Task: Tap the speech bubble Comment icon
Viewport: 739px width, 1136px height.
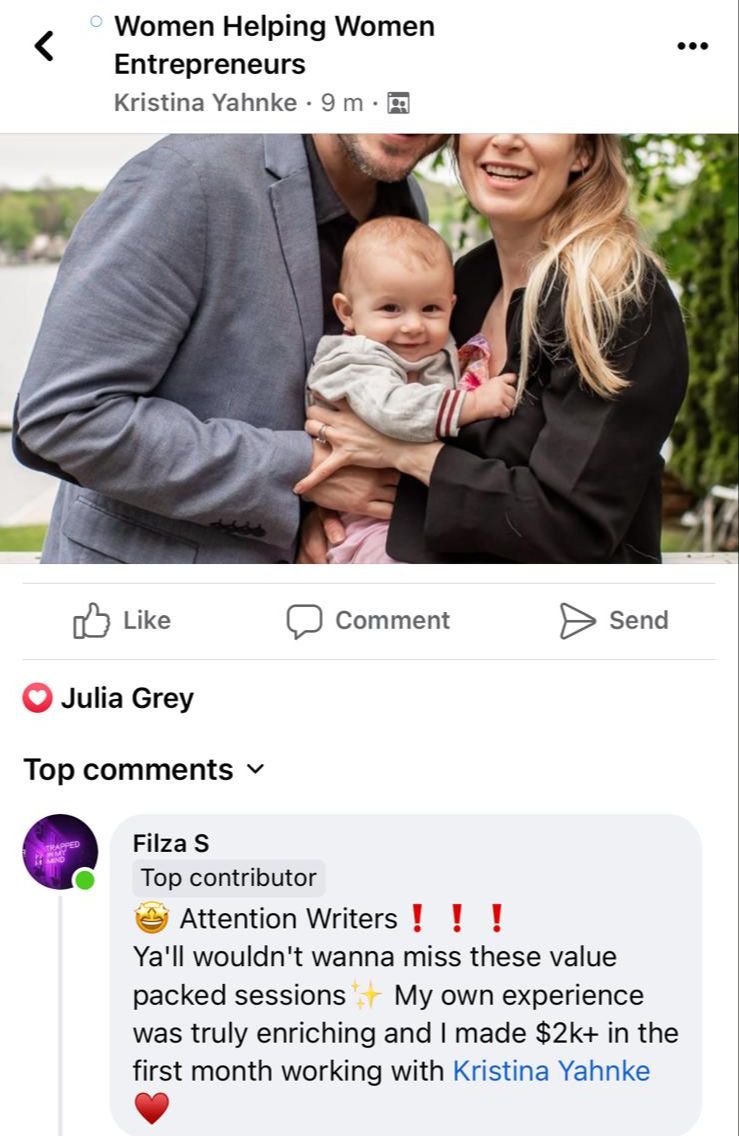Action: 304,621
